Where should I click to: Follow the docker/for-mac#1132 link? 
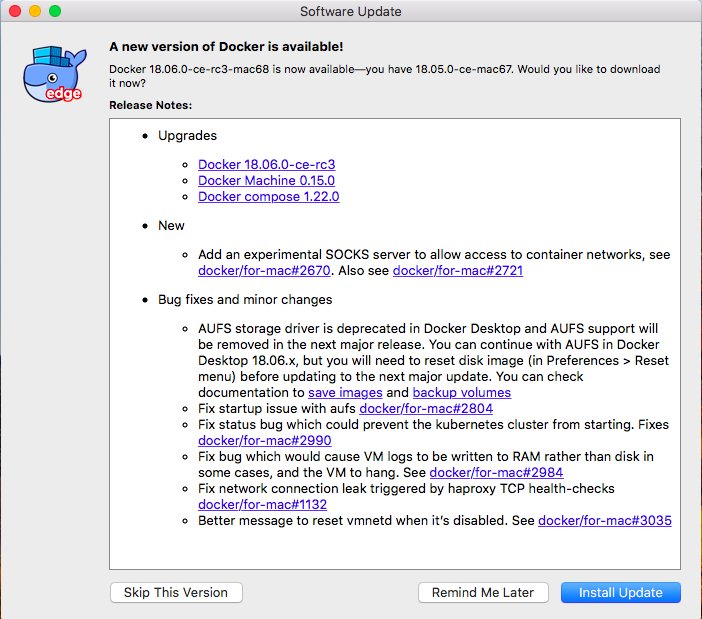coord(262,504)
